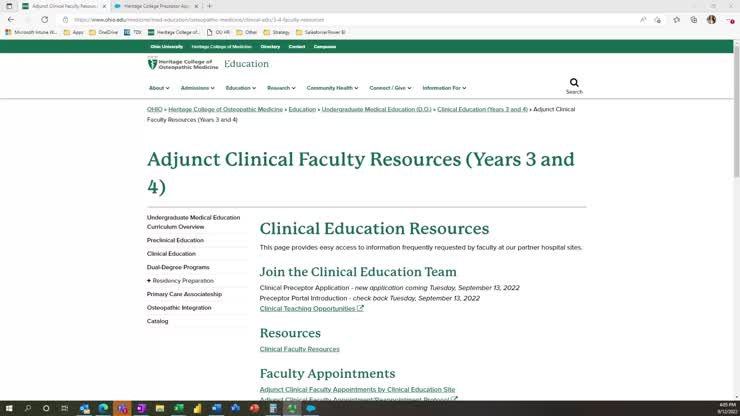Open the Apps bookmarks folder
The height and width of the screenshot is (416, 740).
click(73, 32)
